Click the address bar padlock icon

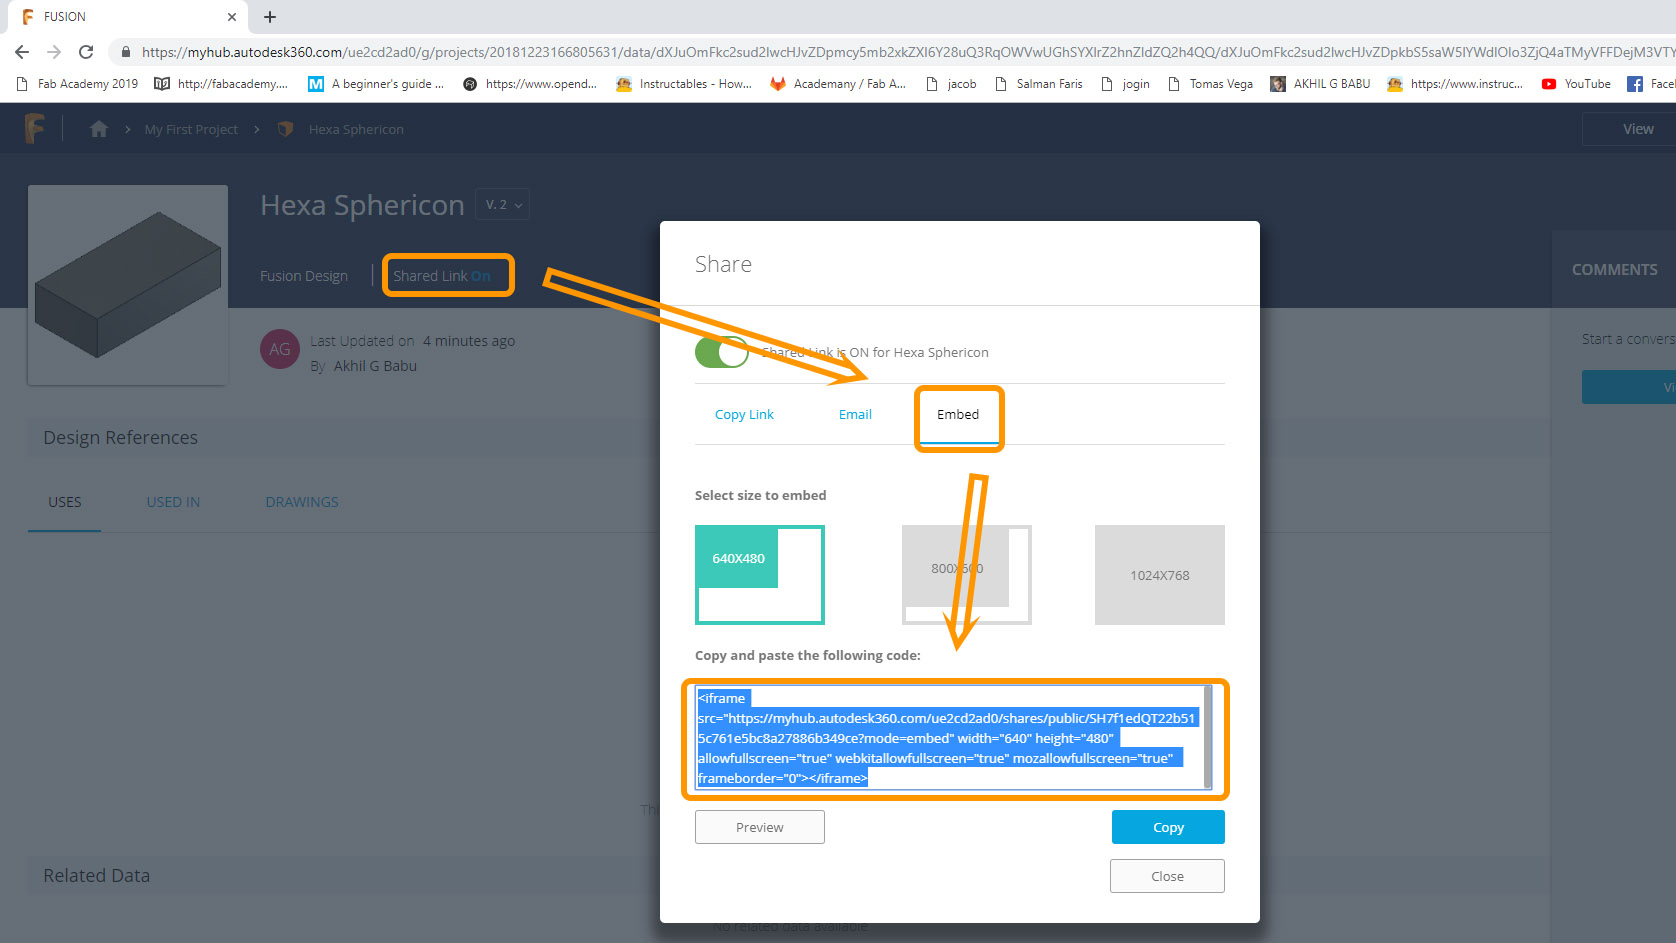[125, 52]
